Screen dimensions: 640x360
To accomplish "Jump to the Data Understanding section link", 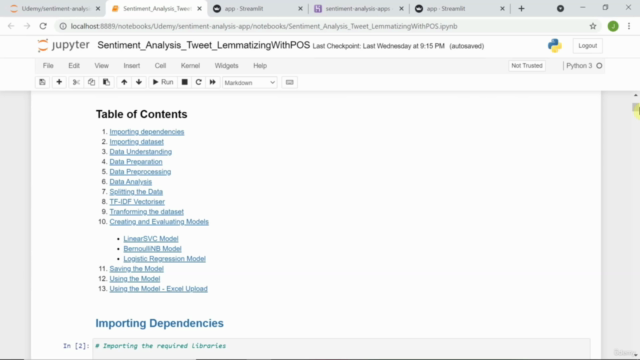I will 140,152.
